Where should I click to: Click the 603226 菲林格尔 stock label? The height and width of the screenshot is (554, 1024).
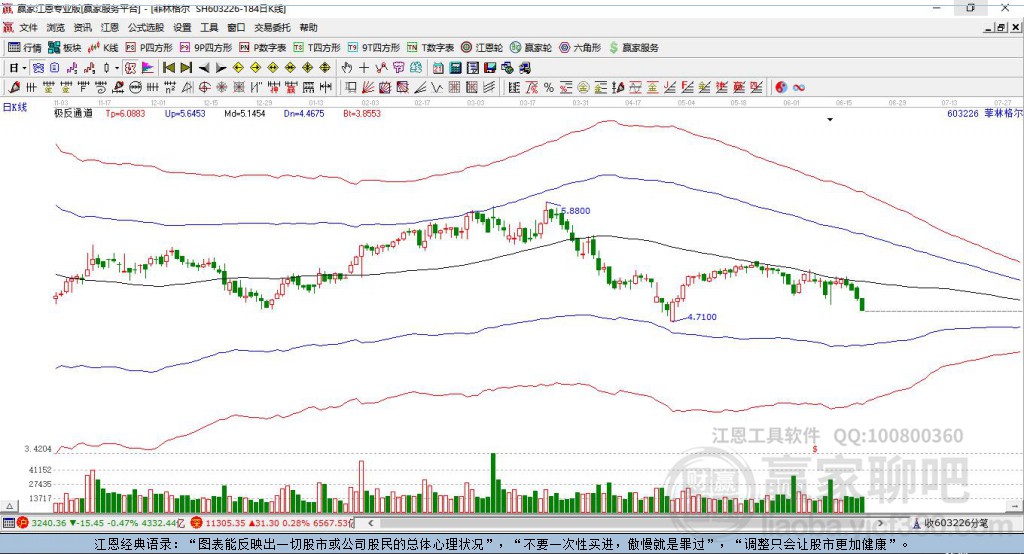[x=984, y=113]
